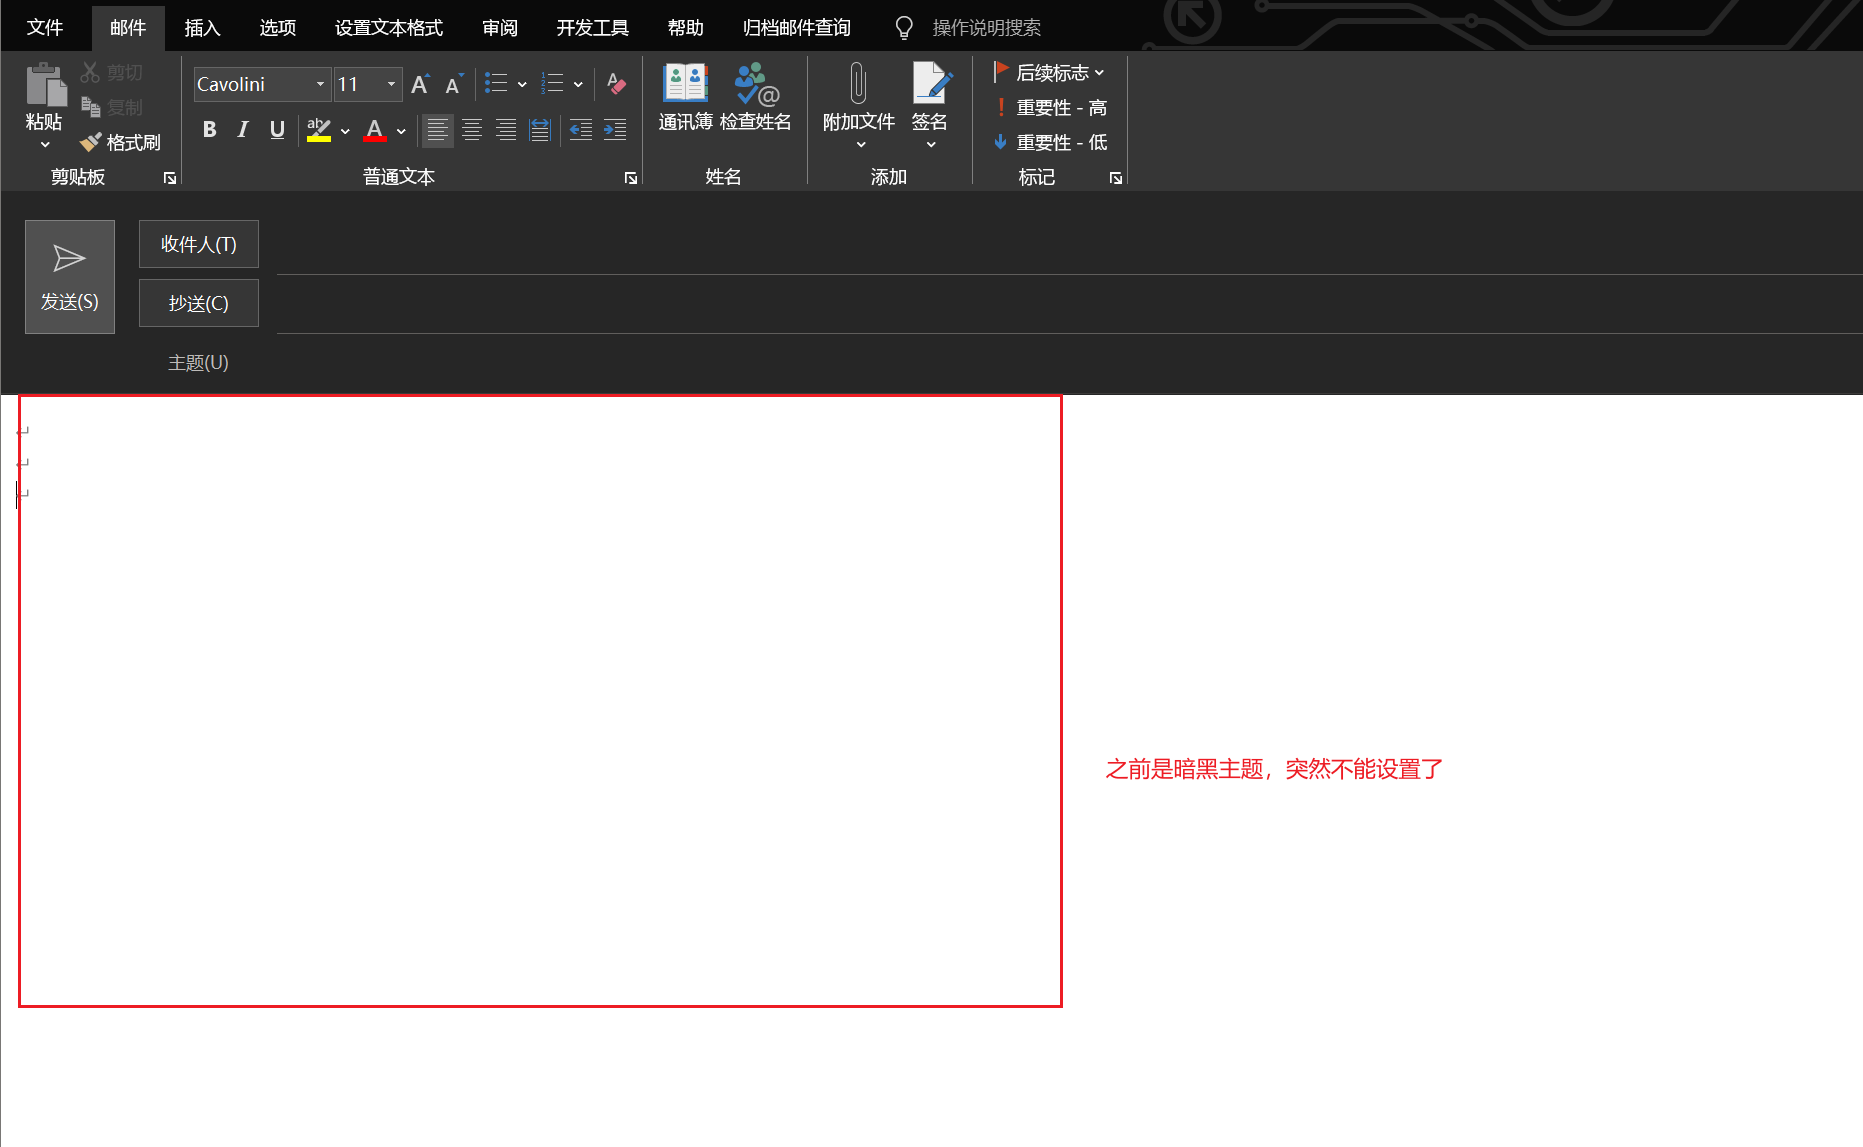Toggle High Importance
This screenshot has height=1147, width=1863.
pos(1050,107)
